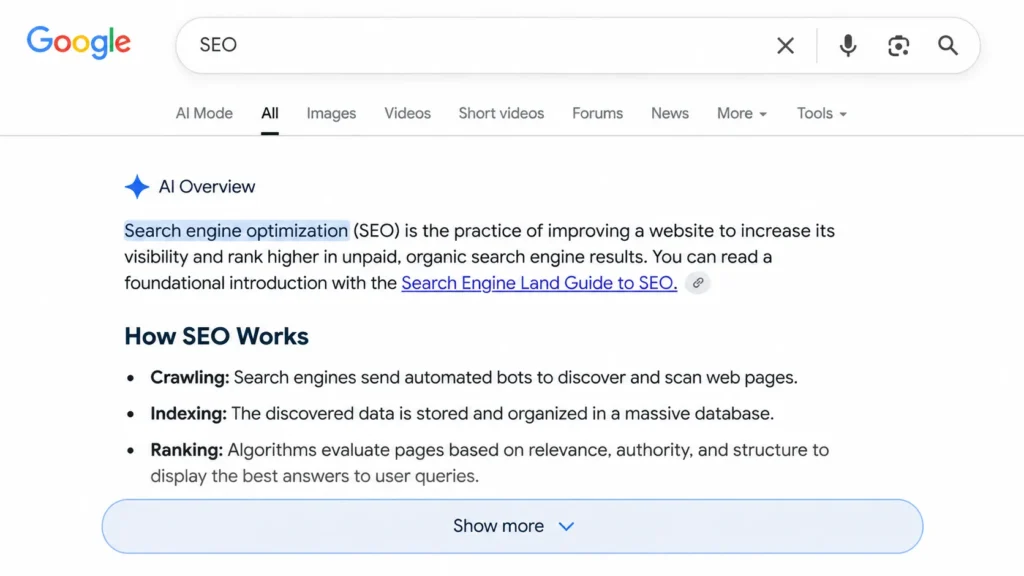The image size is (1024, 576).
Task: Expand the More dropdown menu
Action: tap(742, 113)
